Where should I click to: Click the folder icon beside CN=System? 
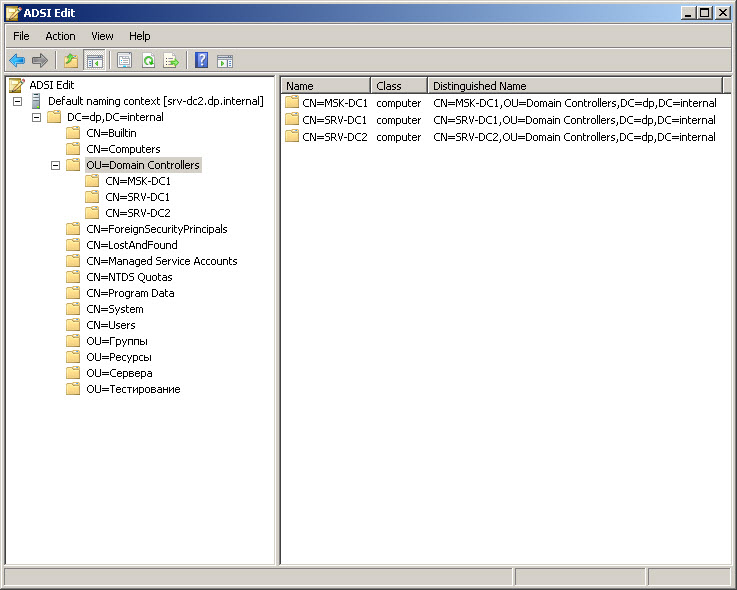(x=73, y=309)
